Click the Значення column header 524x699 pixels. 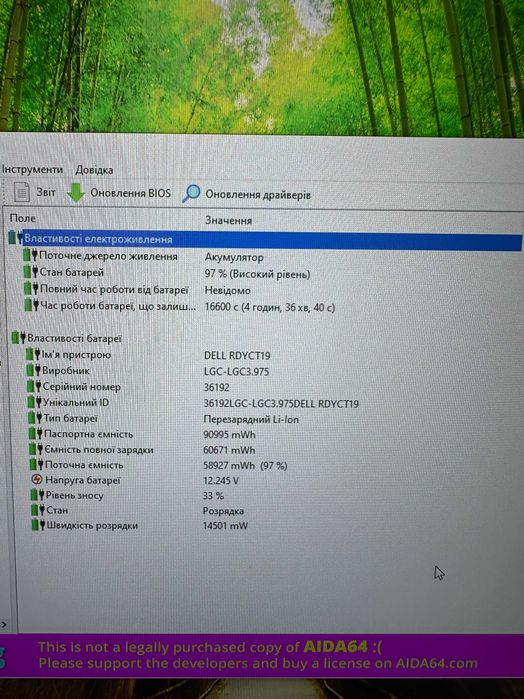[228, 220]
